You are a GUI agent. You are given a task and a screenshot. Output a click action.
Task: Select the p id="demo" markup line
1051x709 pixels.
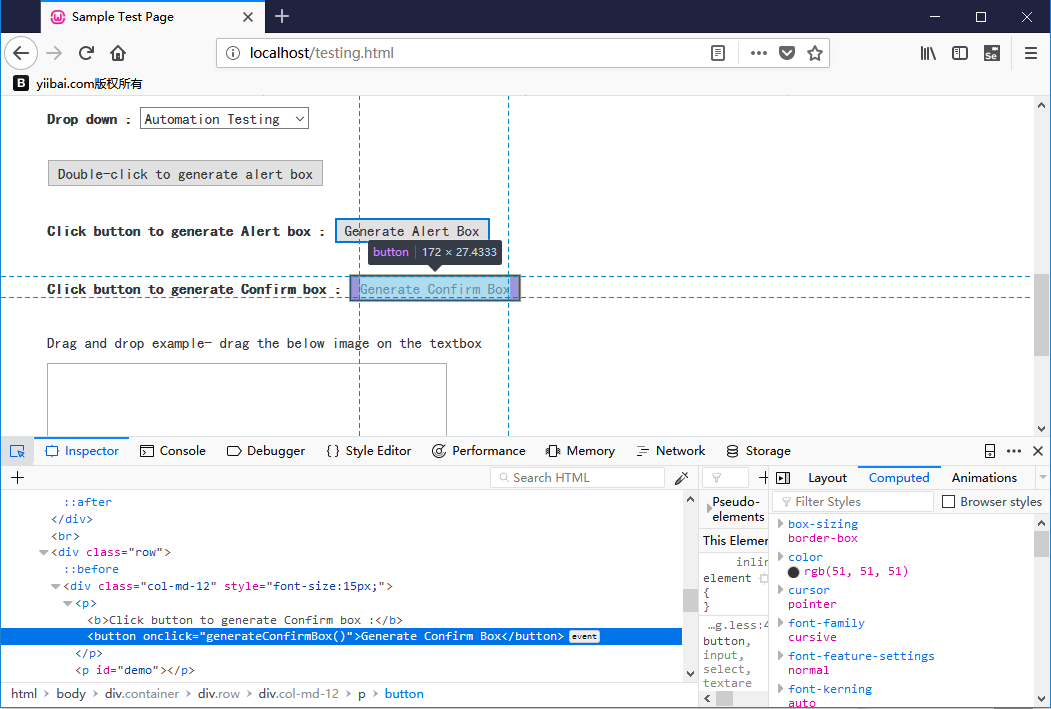pyautogui.click(x=135, y=670)
